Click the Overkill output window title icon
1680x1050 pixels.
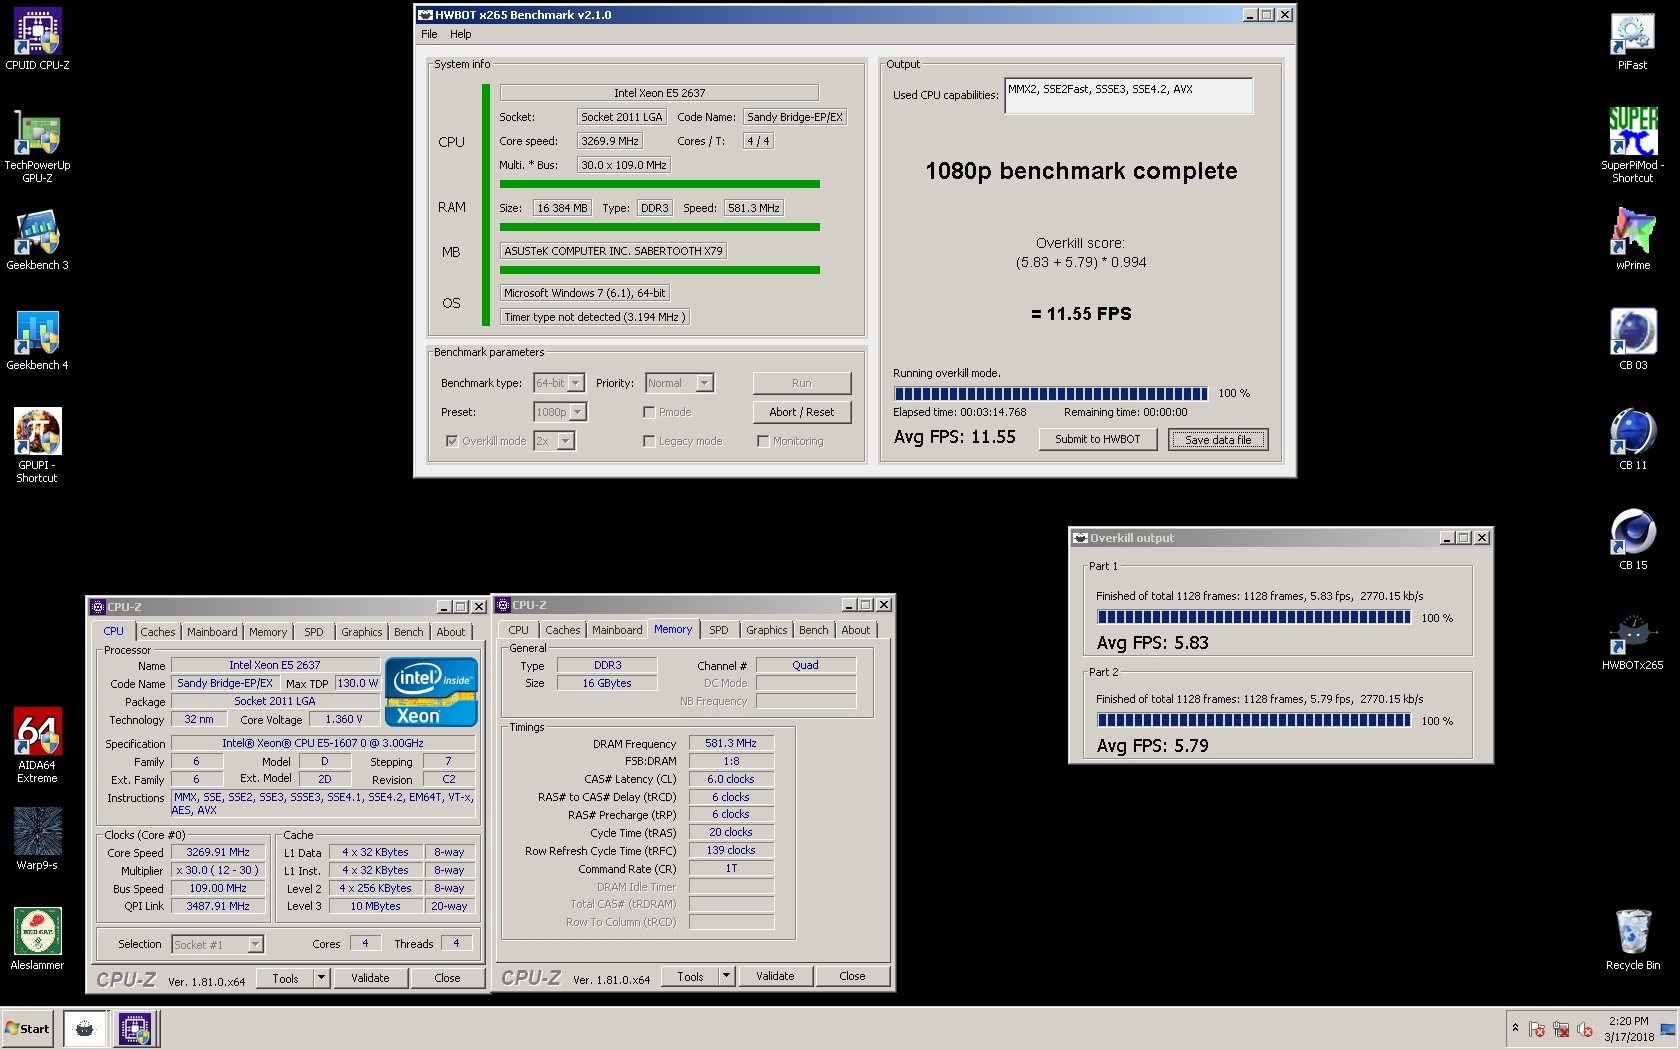coord(1080,538)
